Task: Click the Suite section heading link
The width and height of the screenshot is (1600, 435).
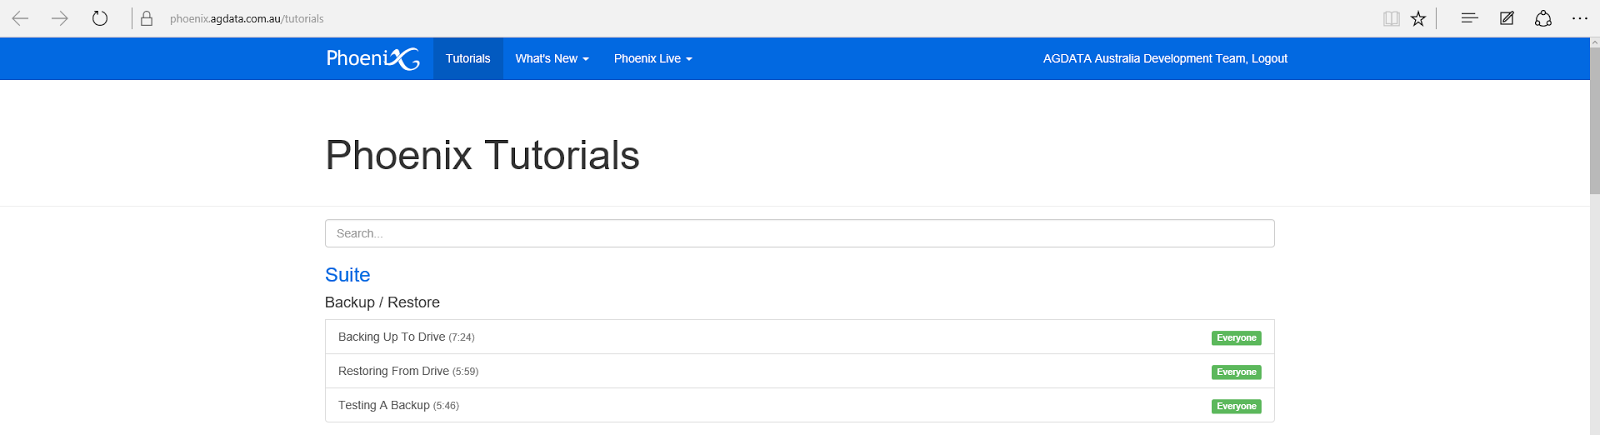Action: coord(347,275)
